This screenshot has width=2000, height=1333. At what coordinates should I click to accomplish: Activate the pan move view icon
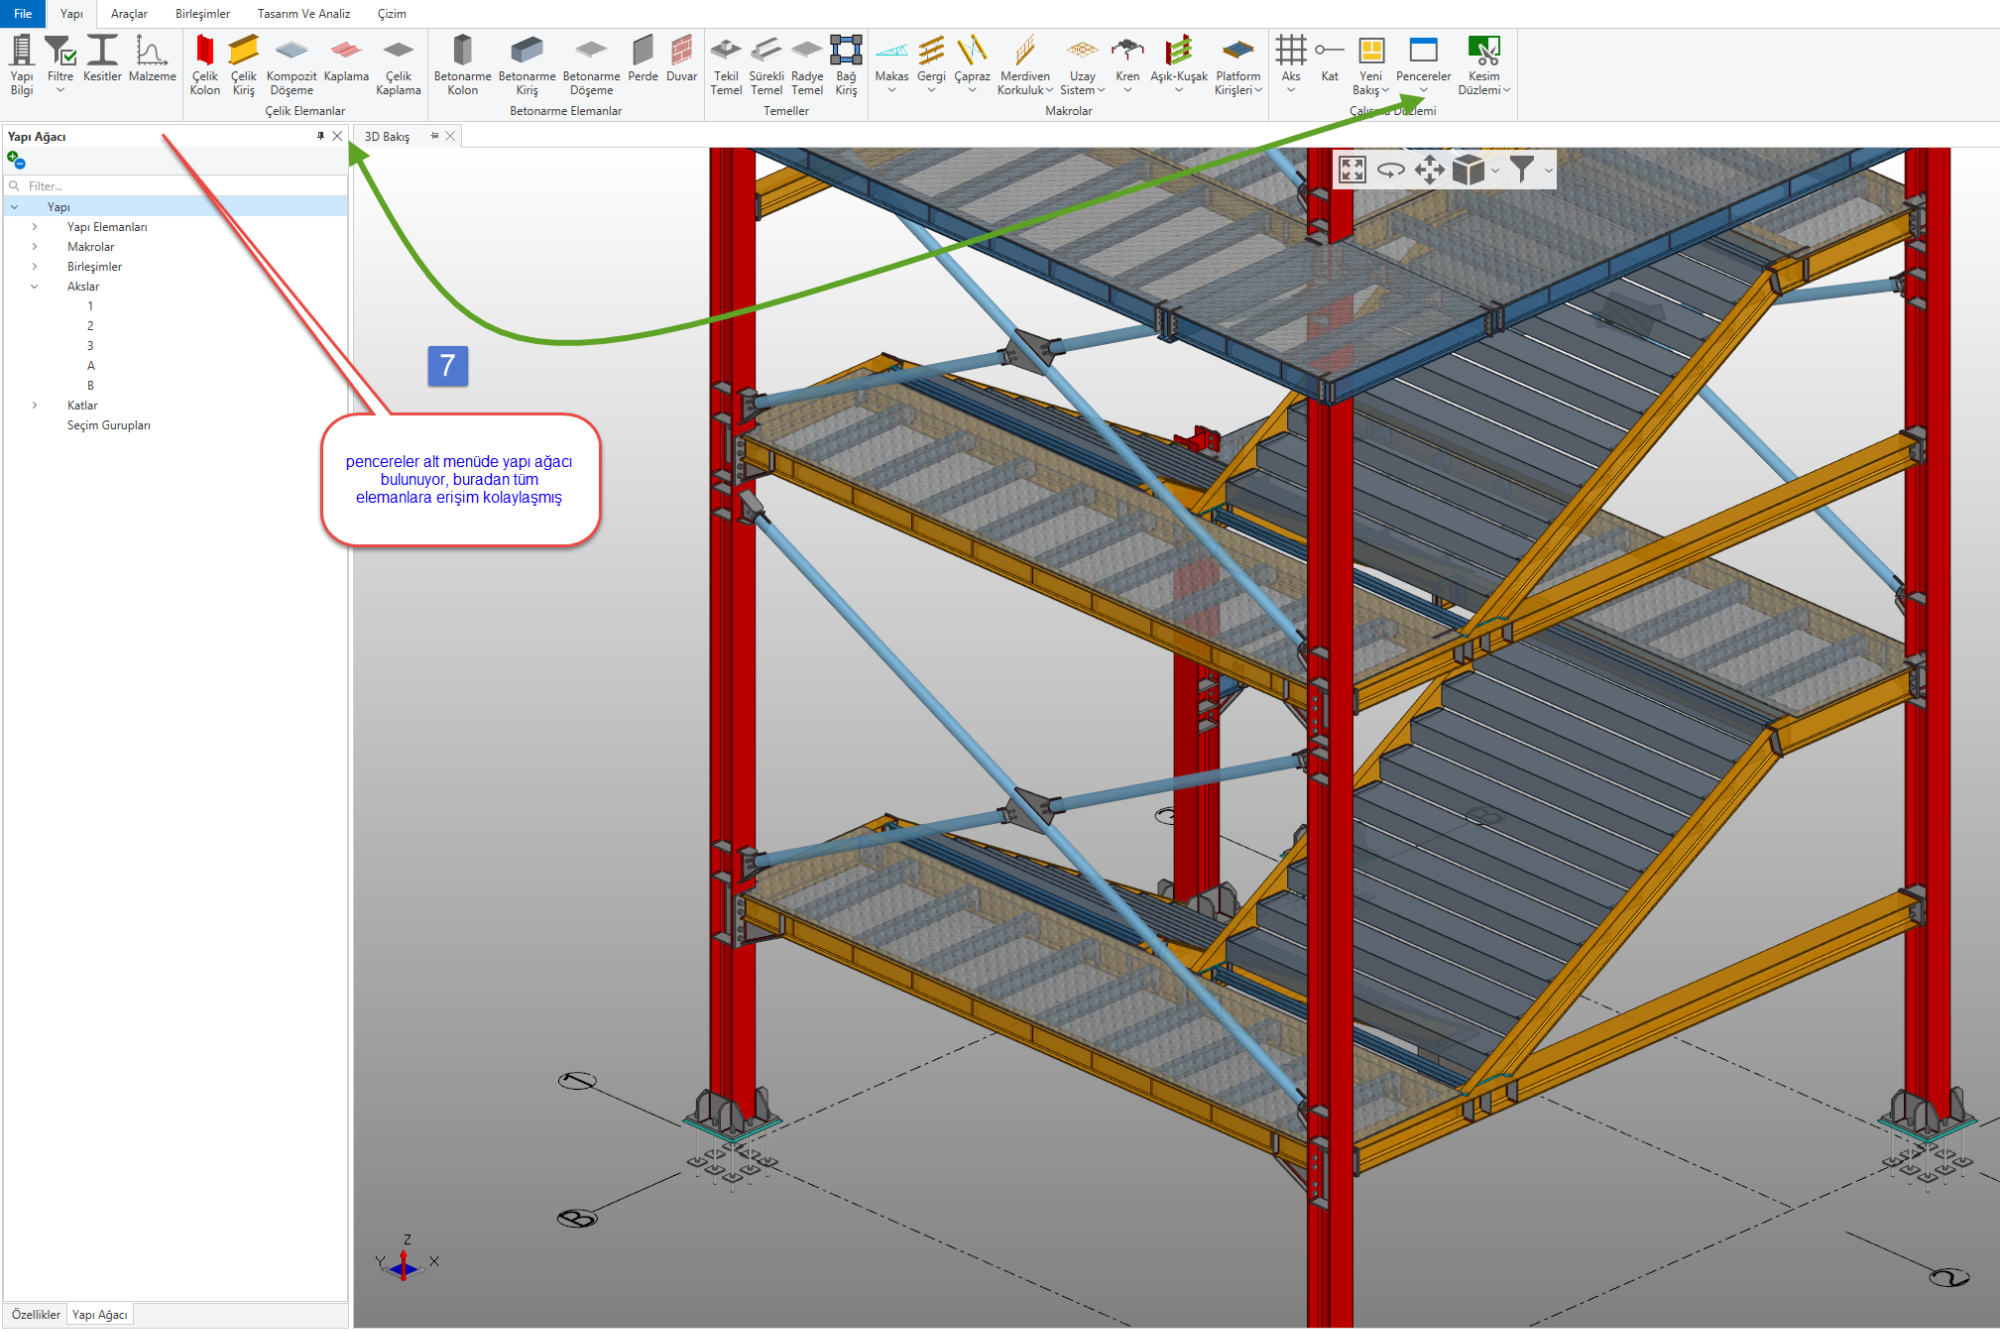click(1429, 170)
